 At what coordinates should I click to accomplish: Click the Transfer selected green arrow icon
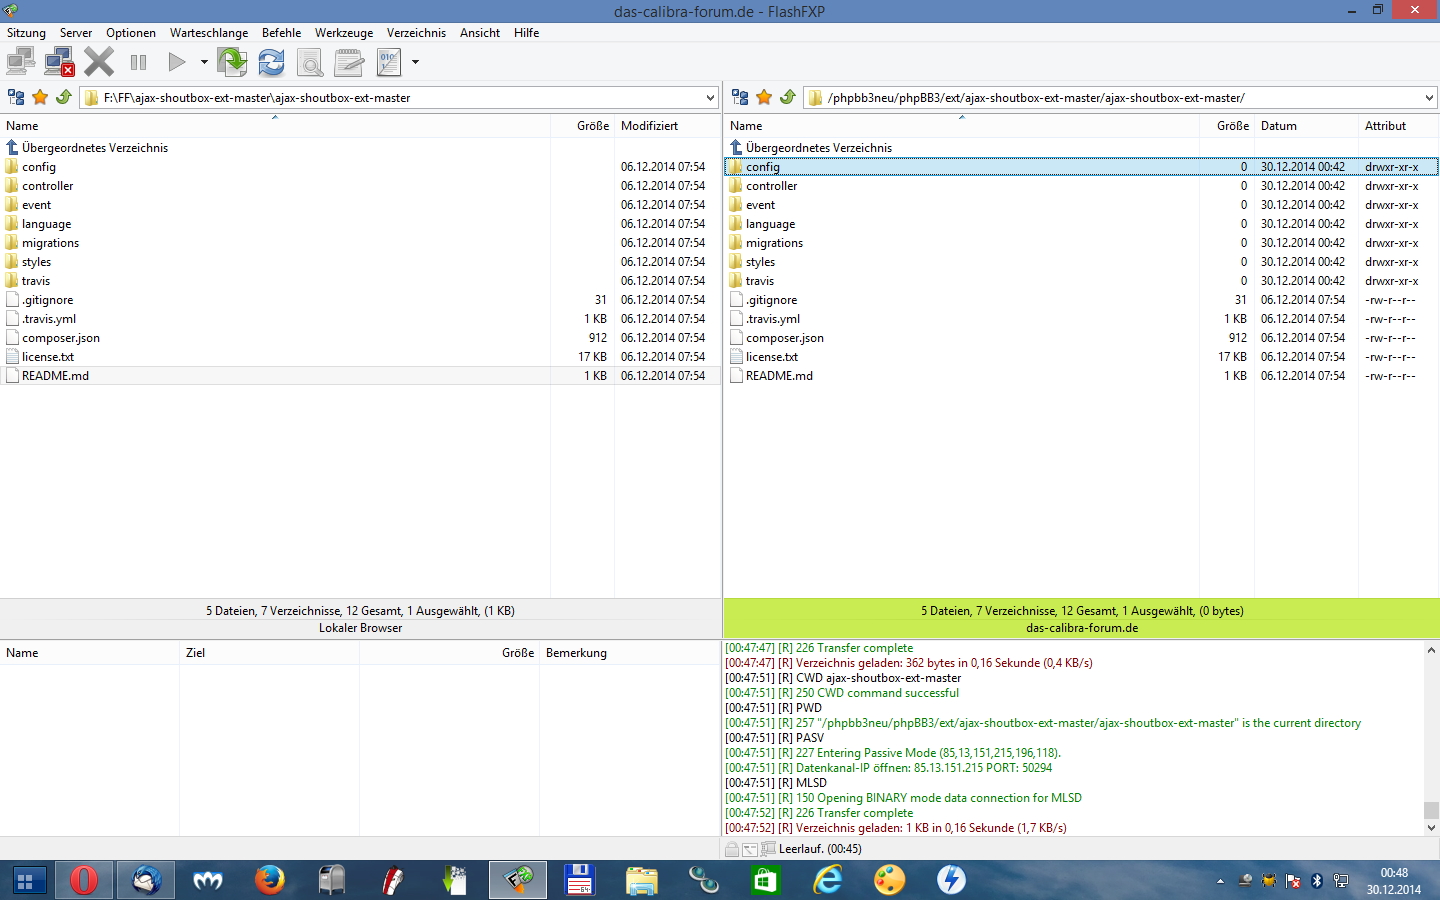(x=232, y=62)
